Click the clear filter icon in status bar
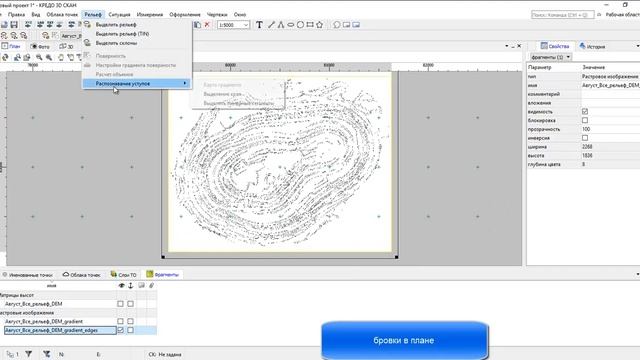Screen dimensions: 640x360 [47, 354]
